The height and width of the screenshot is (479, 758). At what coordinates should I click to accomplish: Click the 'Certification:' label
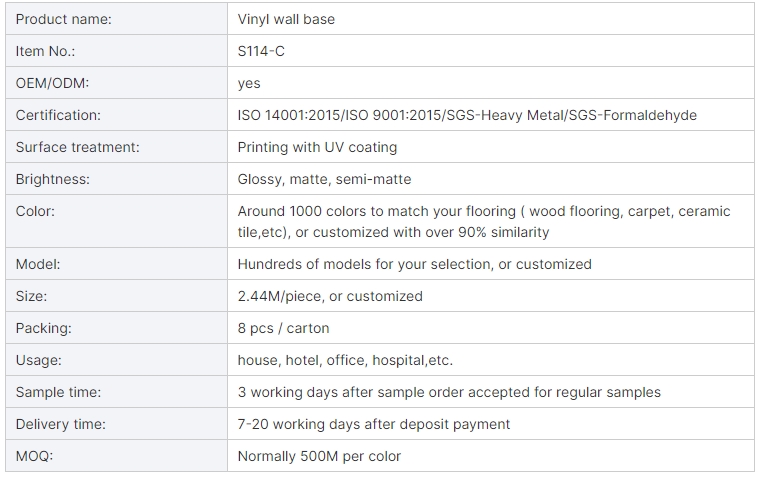click(x=58, y=115)
